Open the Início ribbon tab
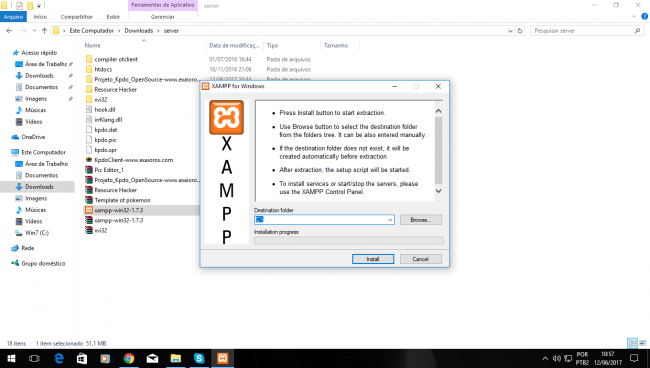This screenshot has height=368, width=650. [40, 17]
